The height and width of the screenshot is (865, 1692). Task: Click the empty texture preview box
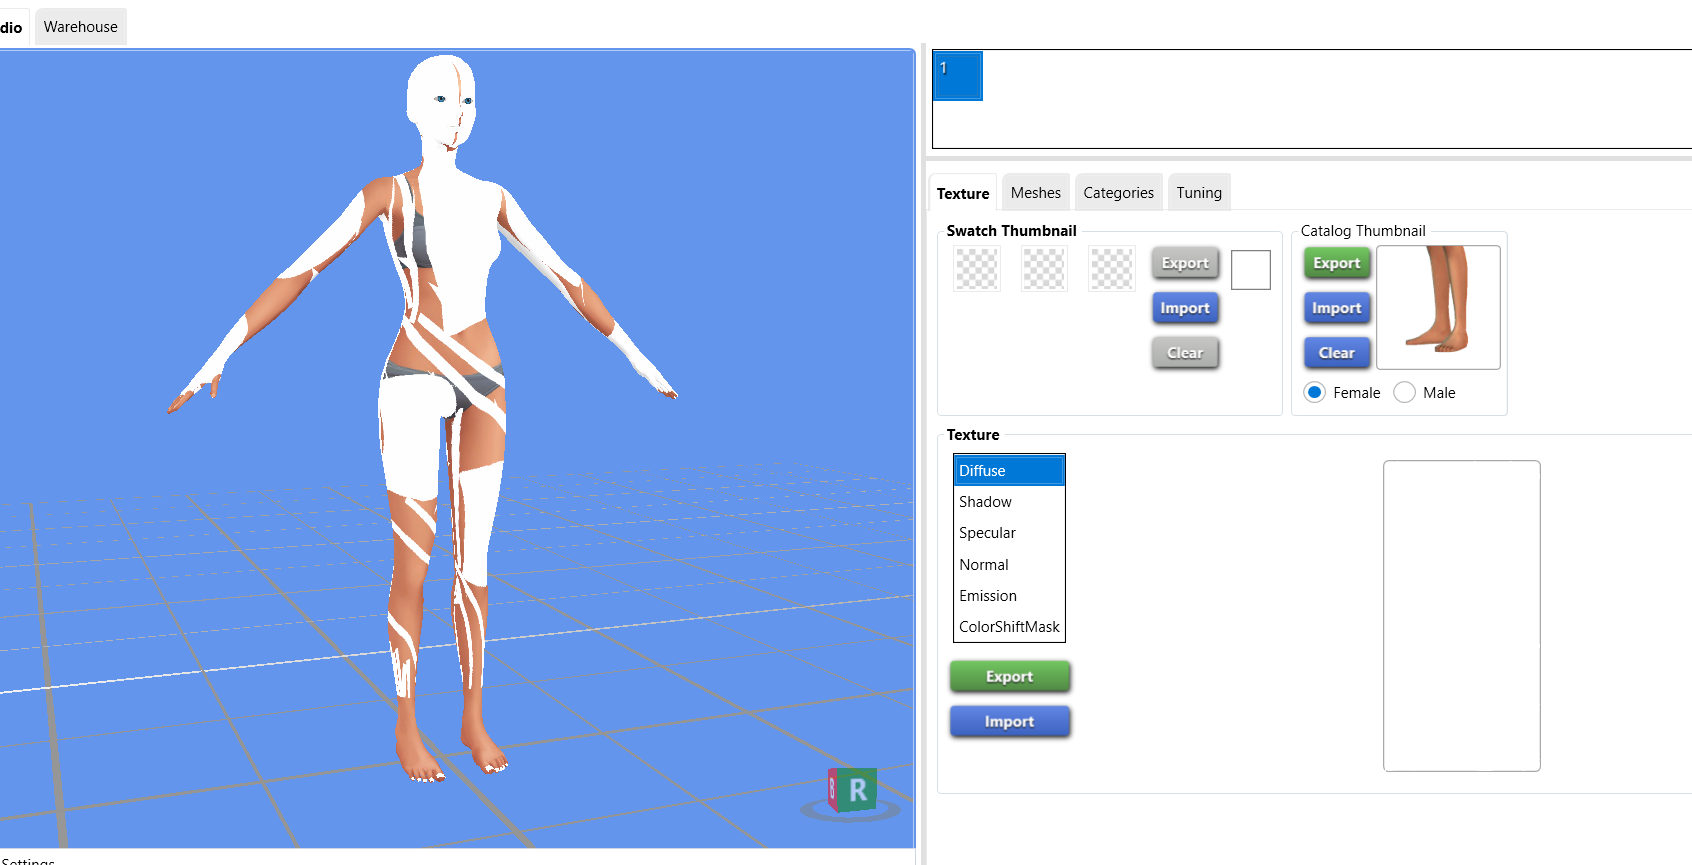coord(1462,616)
